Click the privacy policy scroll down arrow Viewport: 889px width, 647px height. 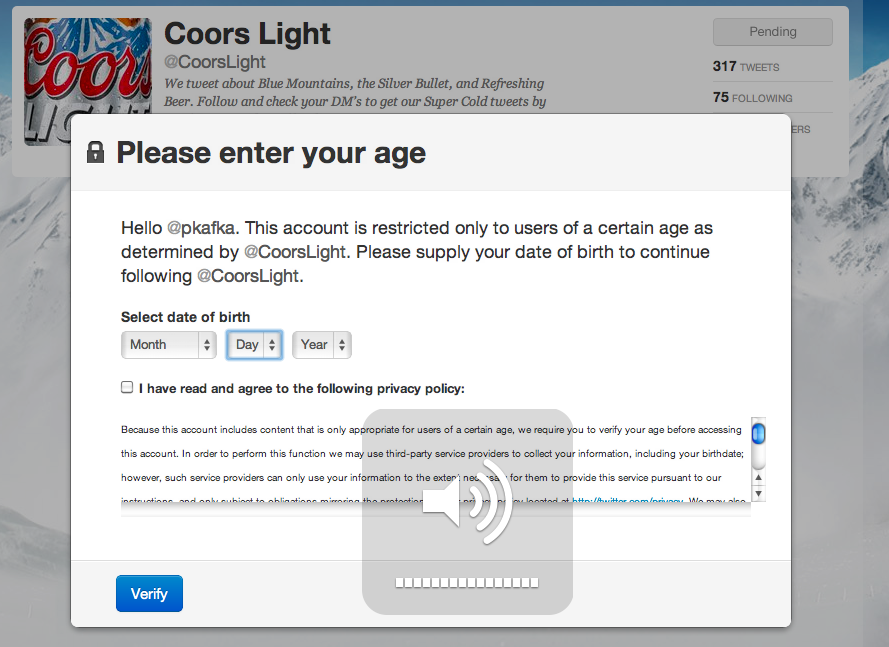[x=758, y=494]
